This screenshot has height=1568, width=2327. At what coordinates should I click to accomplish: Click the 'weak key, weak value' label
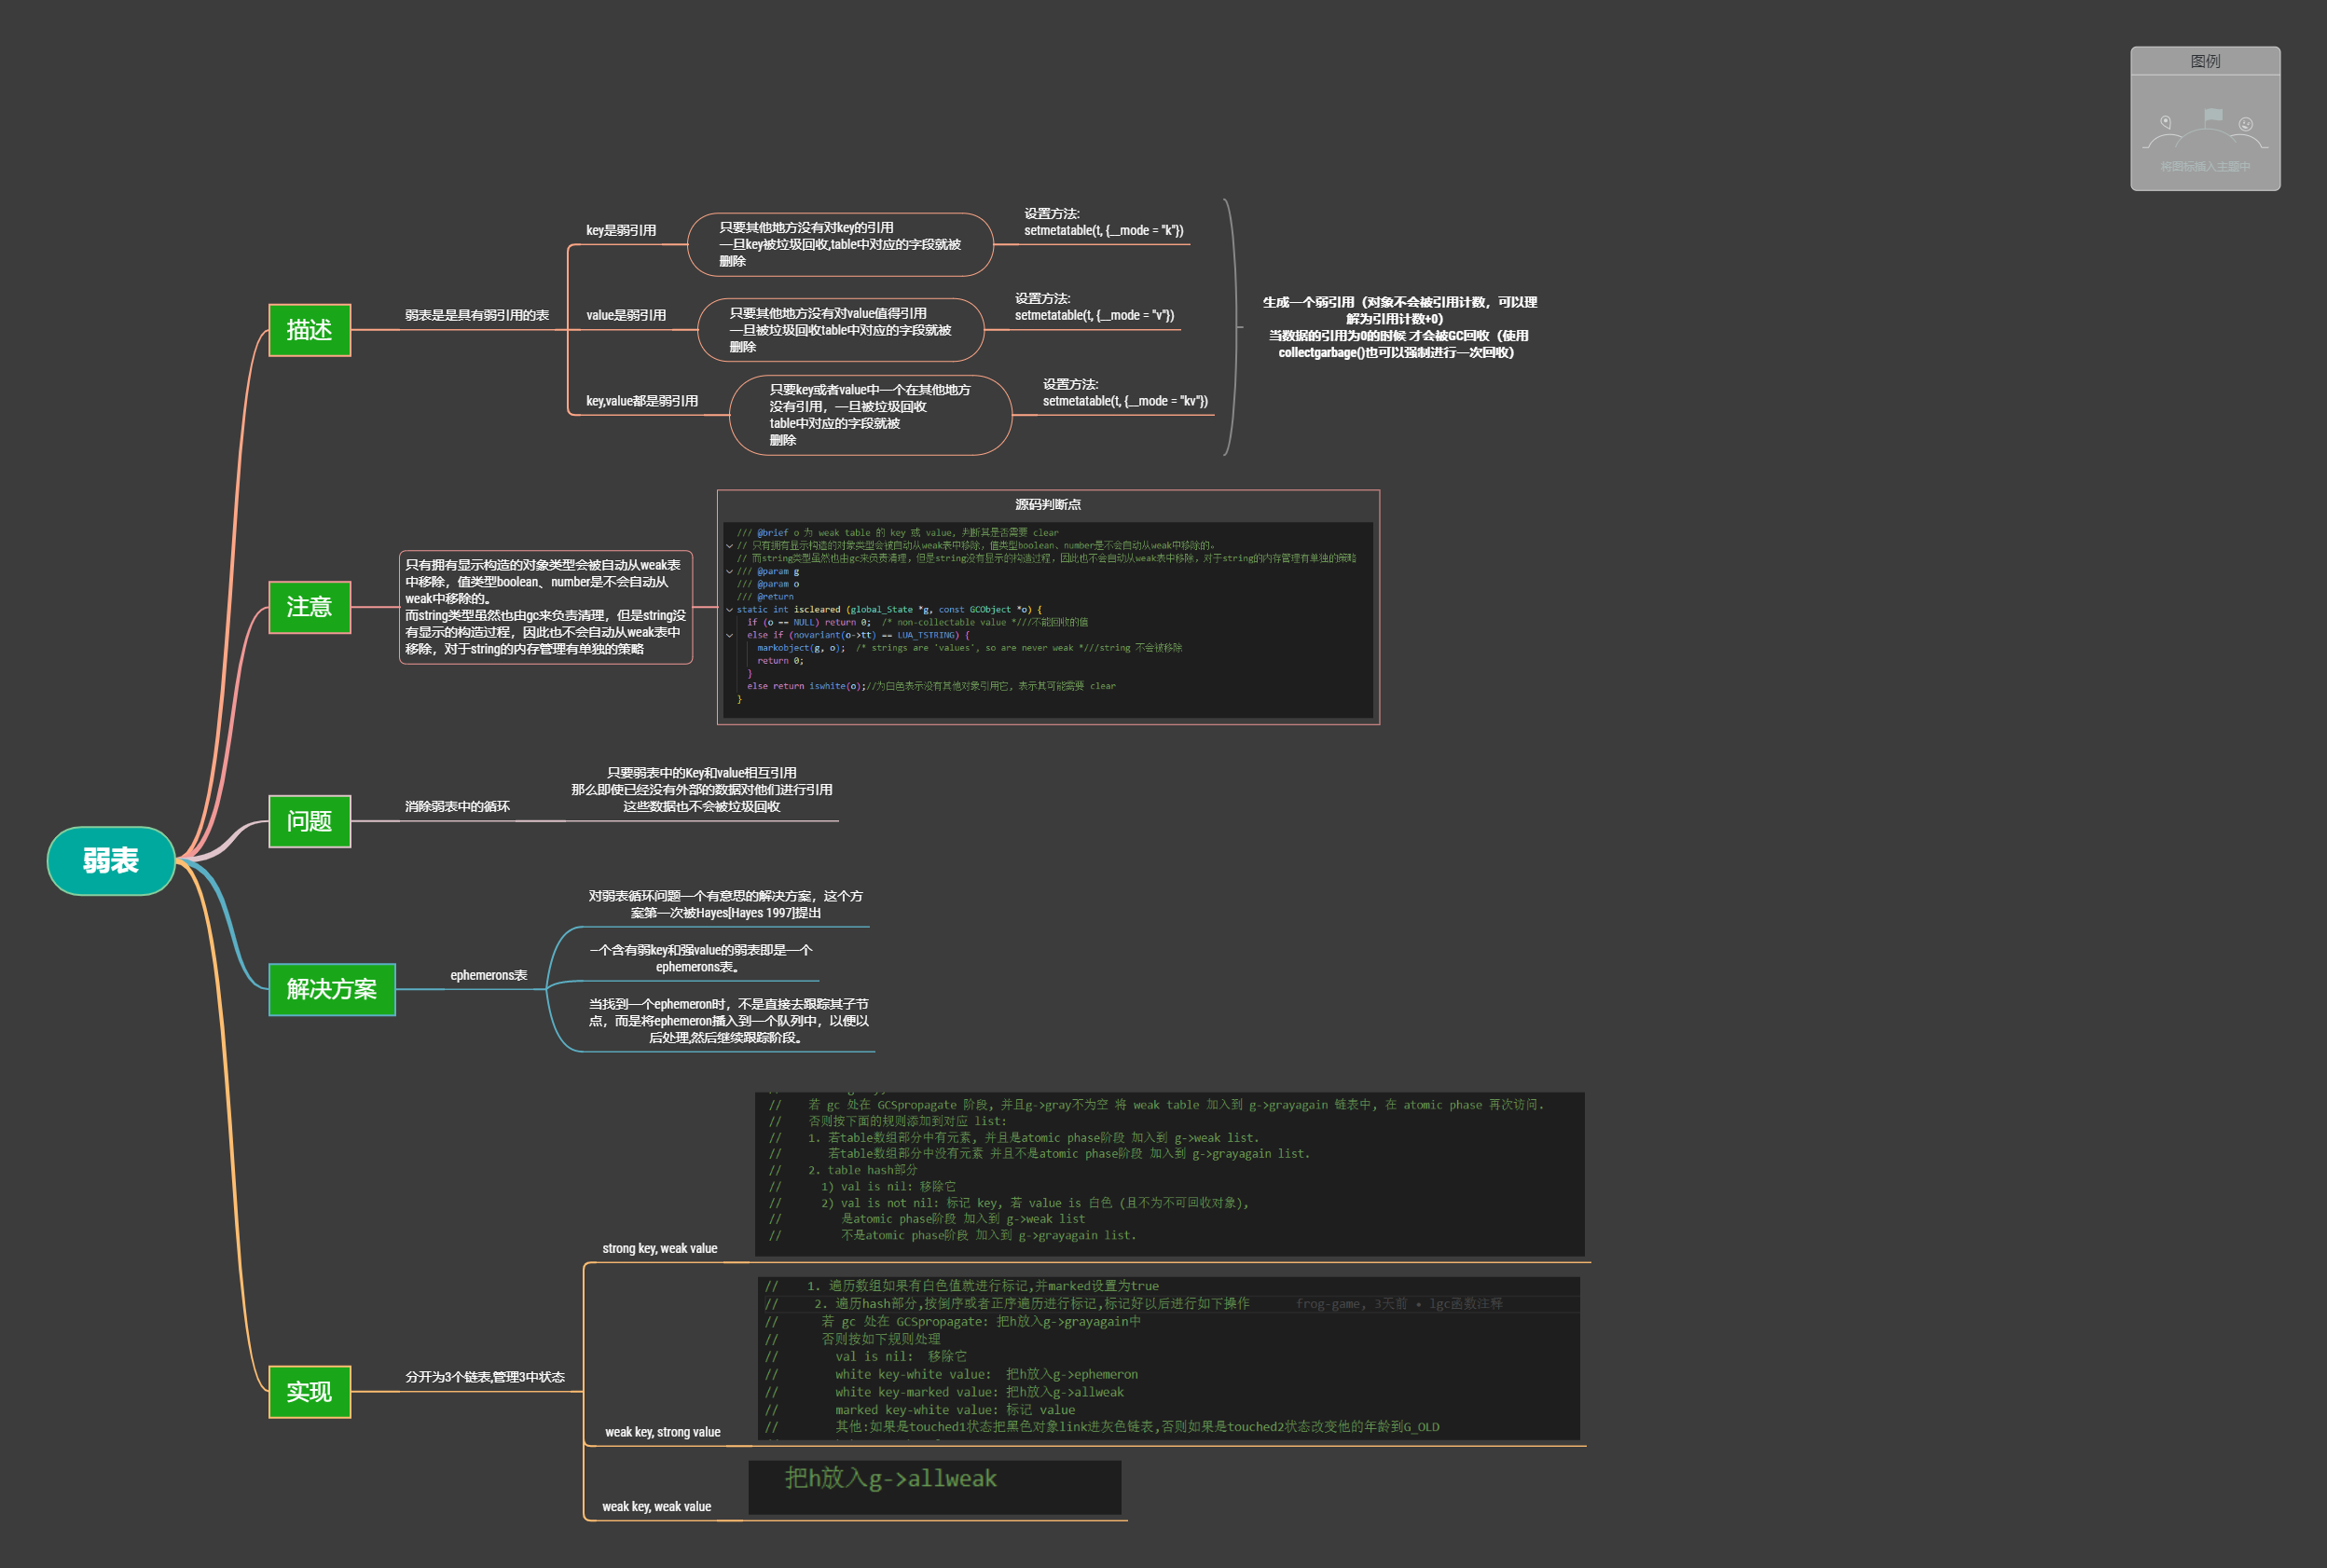pyautogui.click(x=656, y=1506)
